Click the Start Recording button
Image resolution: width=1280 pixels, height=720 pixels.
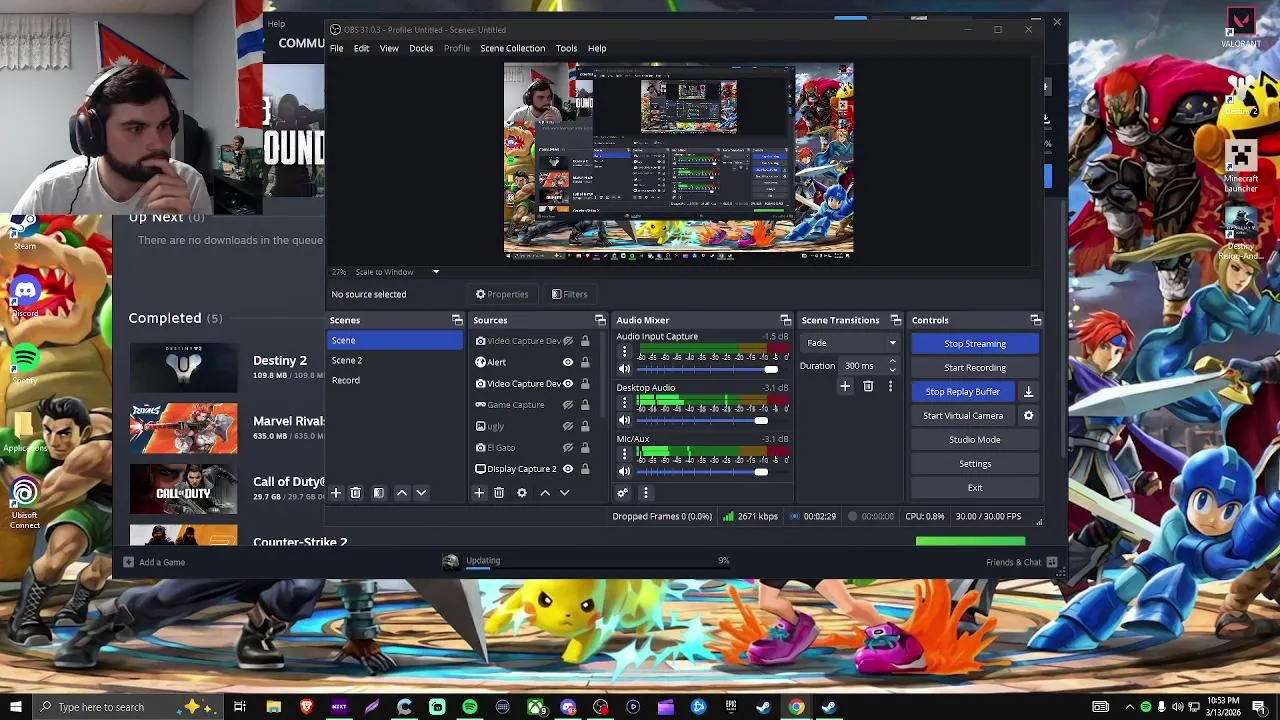975,368
